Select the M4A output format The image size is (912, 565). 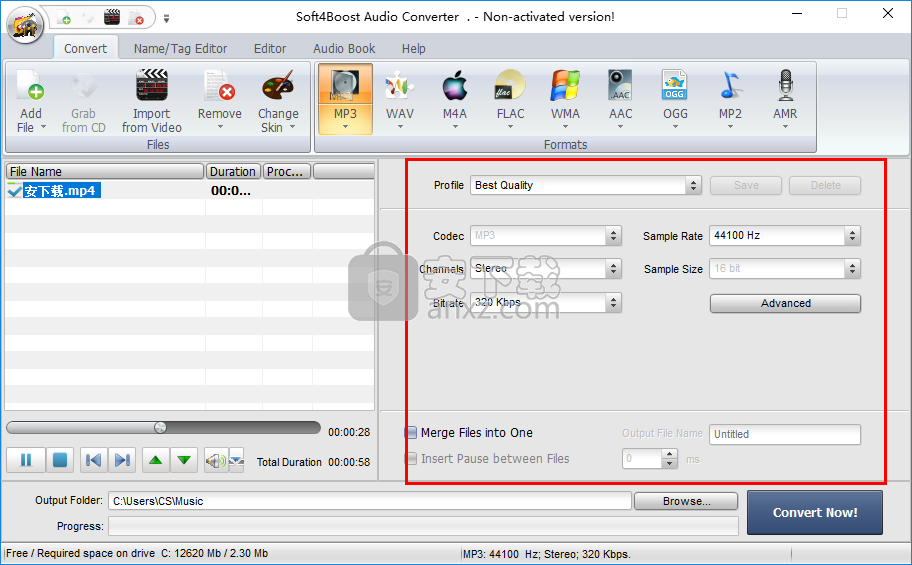coord(455,99)
